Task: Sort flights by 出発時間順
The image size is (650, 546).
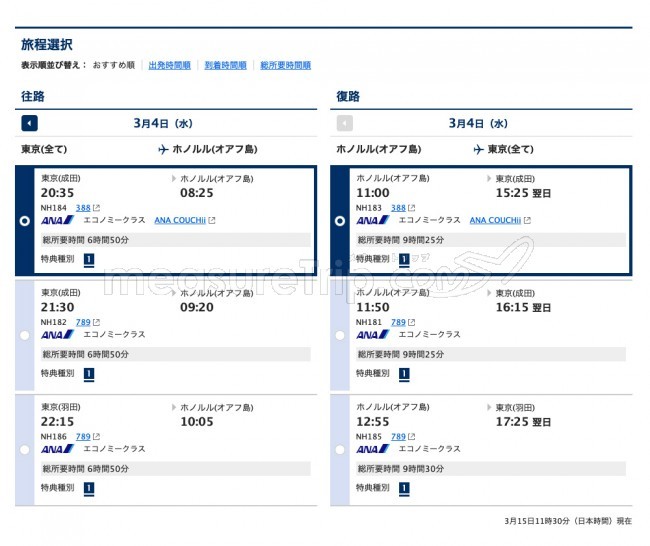Action: [x=169, y=65]
